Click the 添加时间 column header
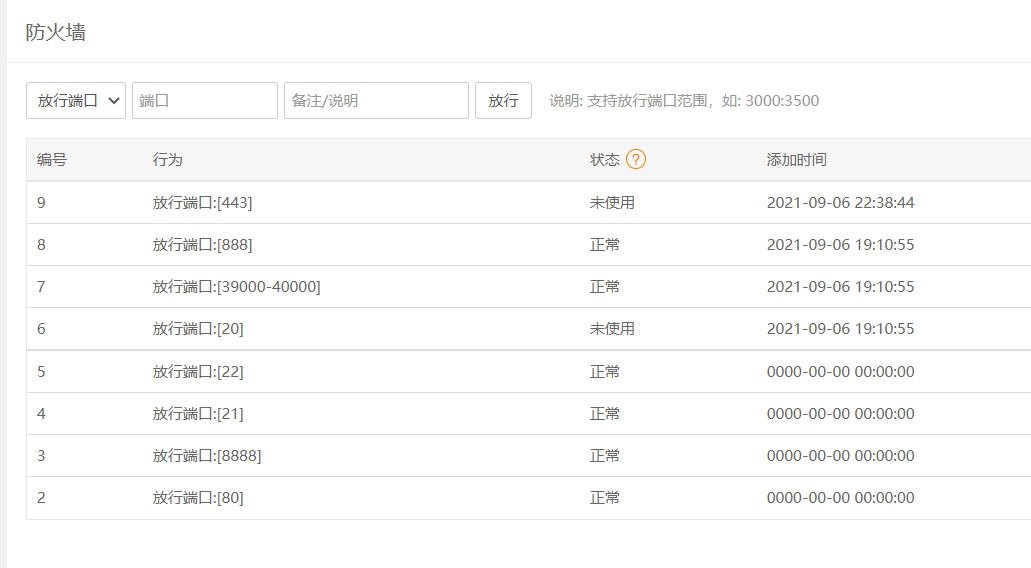 tap(796, 160)
